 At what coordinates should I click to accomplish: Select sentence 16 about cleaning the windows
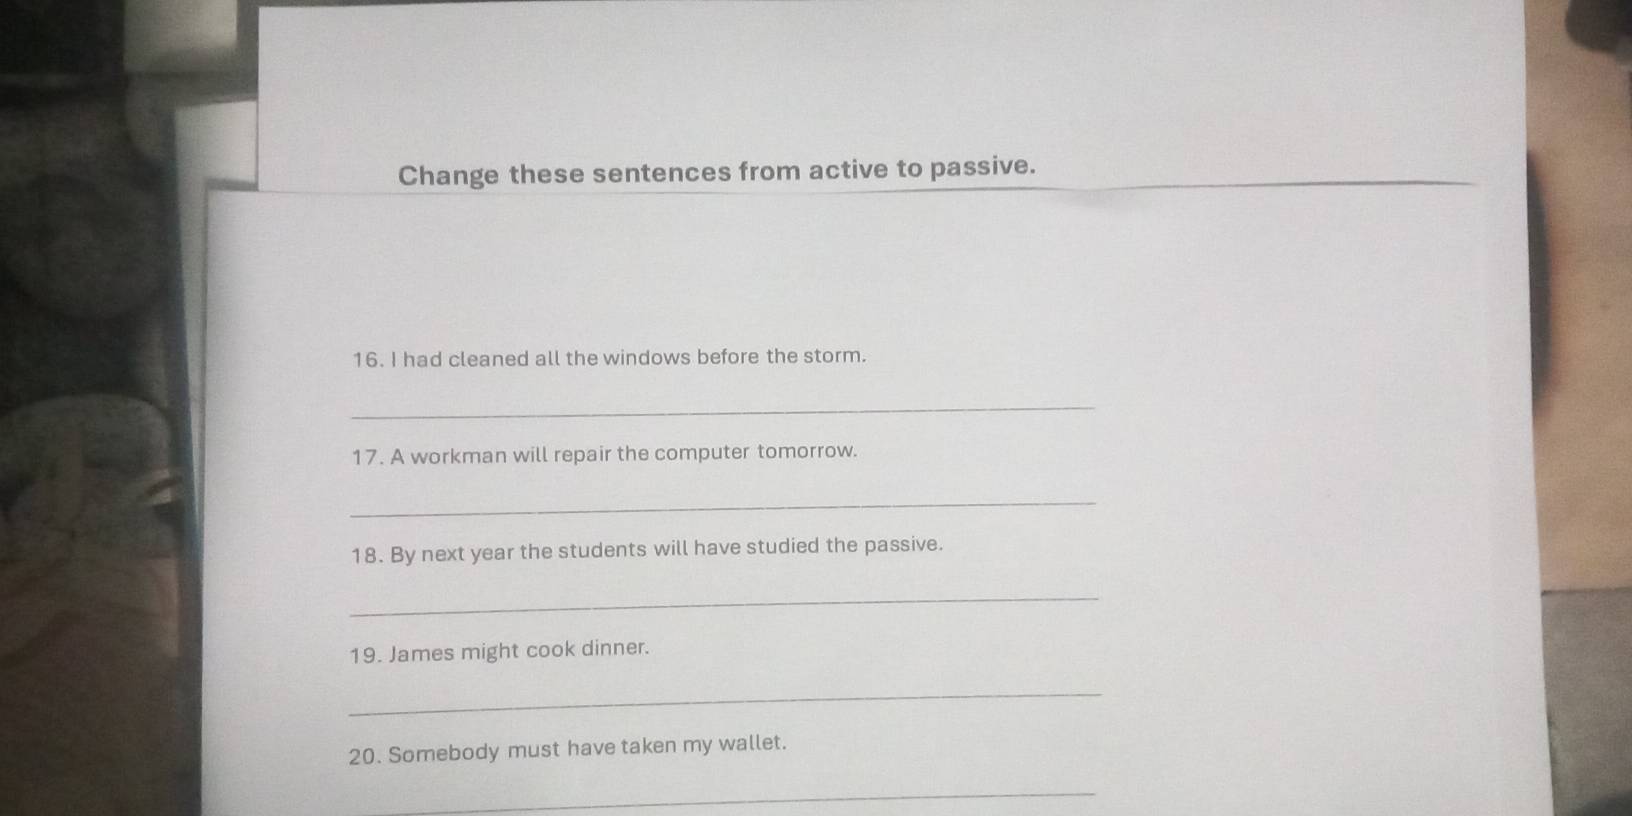[x=610, y=357]
